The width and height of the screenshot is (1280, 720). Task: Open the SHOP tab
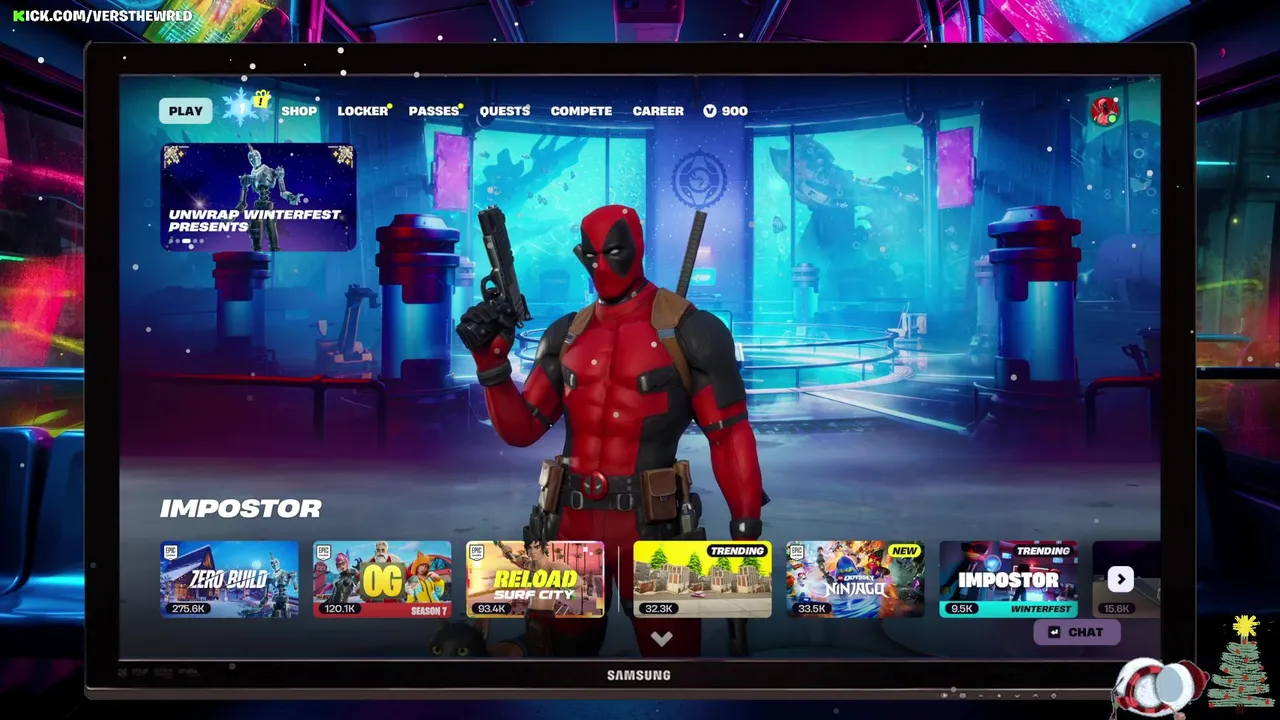[299, 111]
